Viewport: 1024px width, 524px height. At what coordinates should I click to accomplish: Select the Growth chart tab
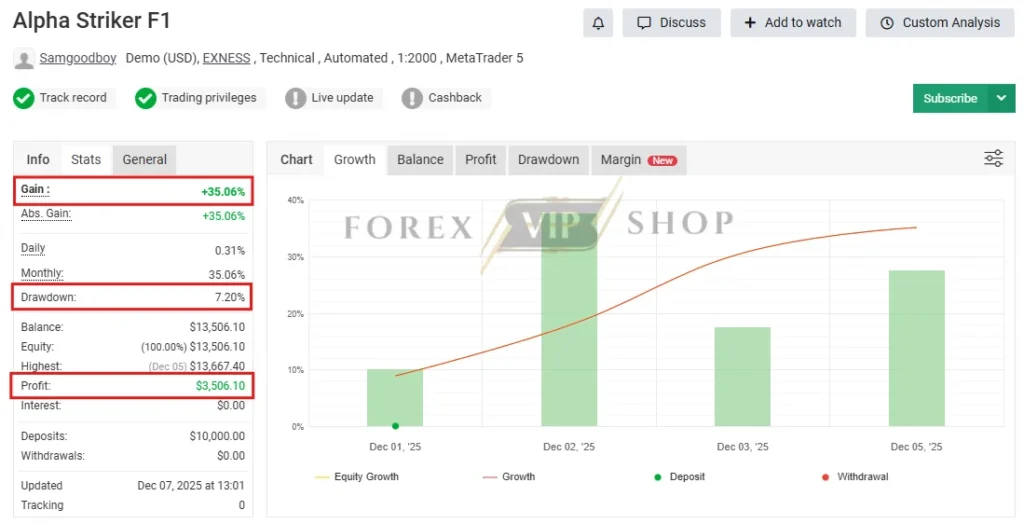point(355,159)
